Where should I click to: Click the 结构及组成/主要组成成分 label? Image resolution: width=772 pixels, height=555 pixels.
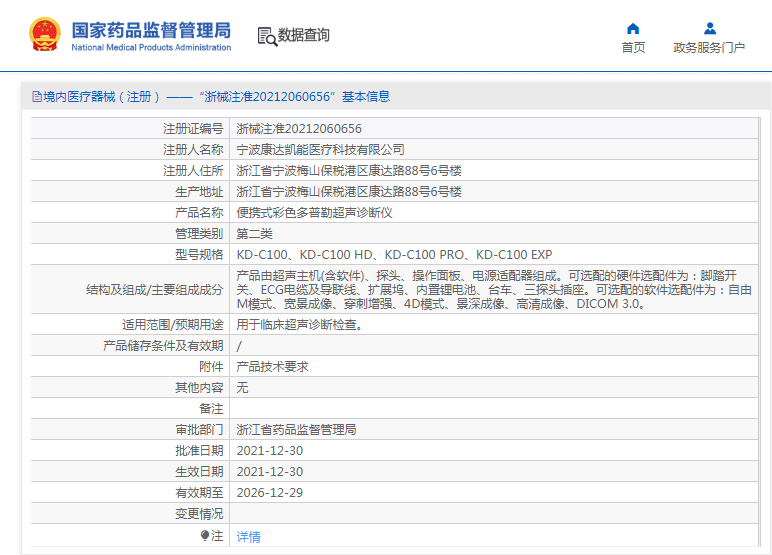point(155,290)
